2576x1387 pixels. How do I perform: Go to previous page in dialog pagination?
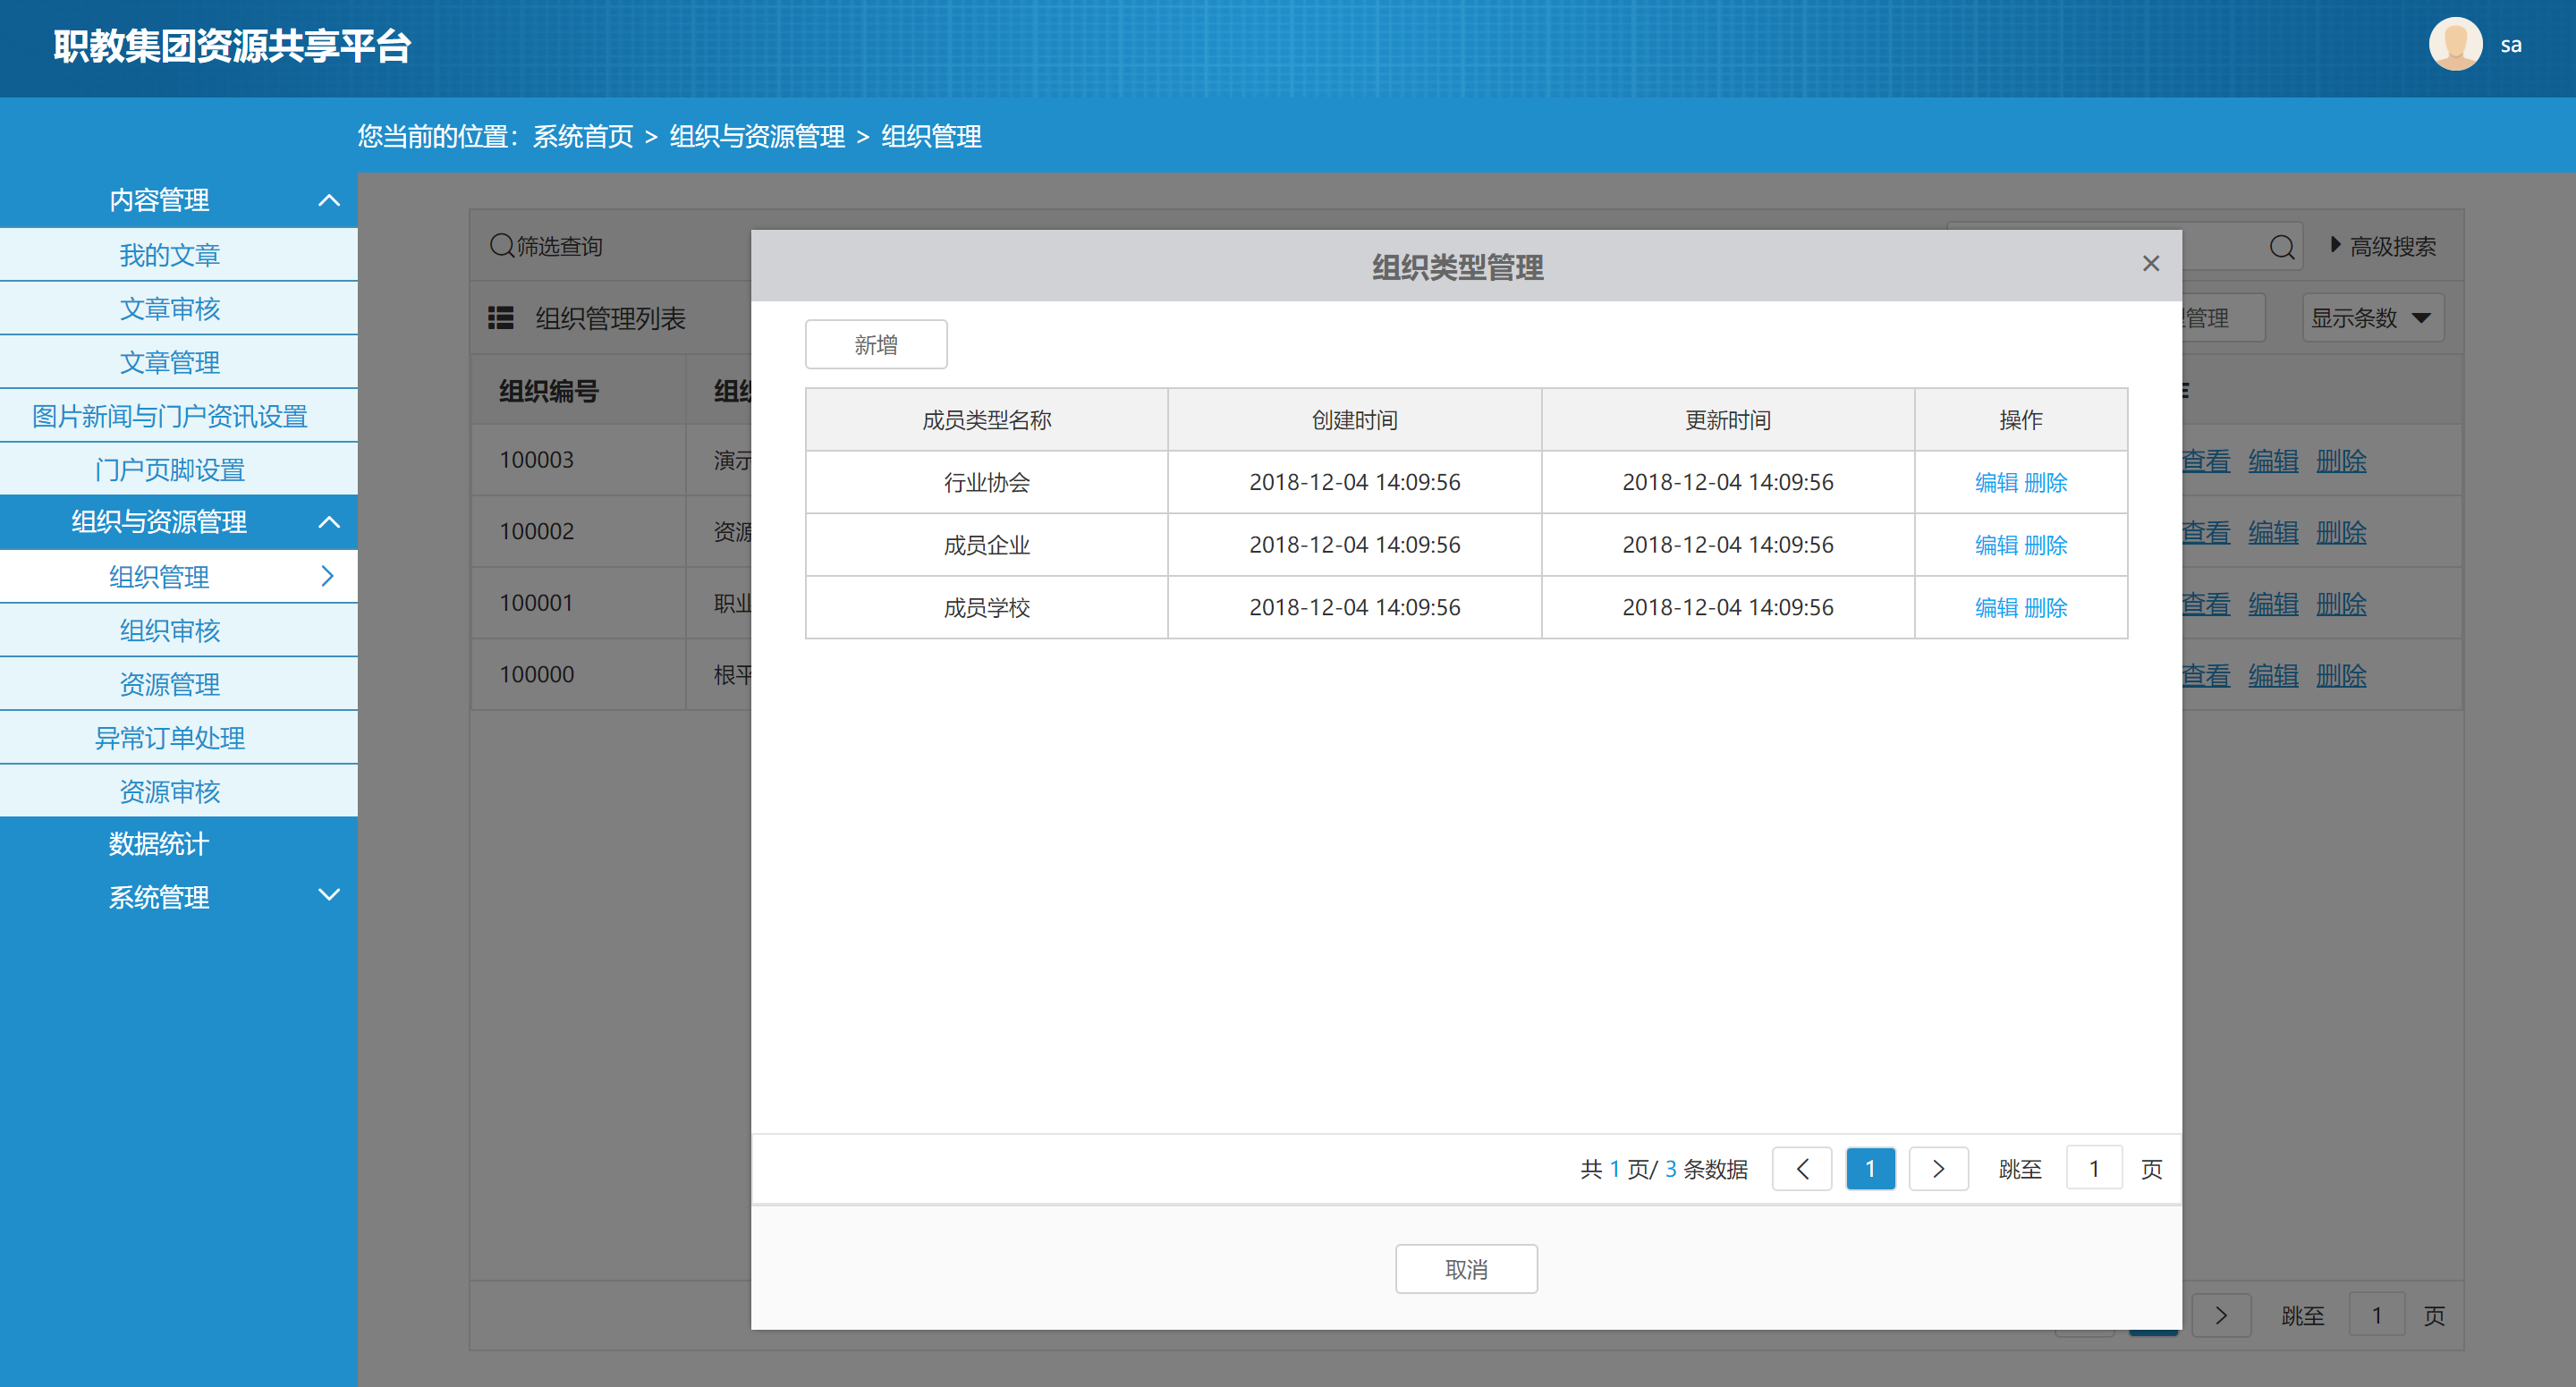1801,1169
